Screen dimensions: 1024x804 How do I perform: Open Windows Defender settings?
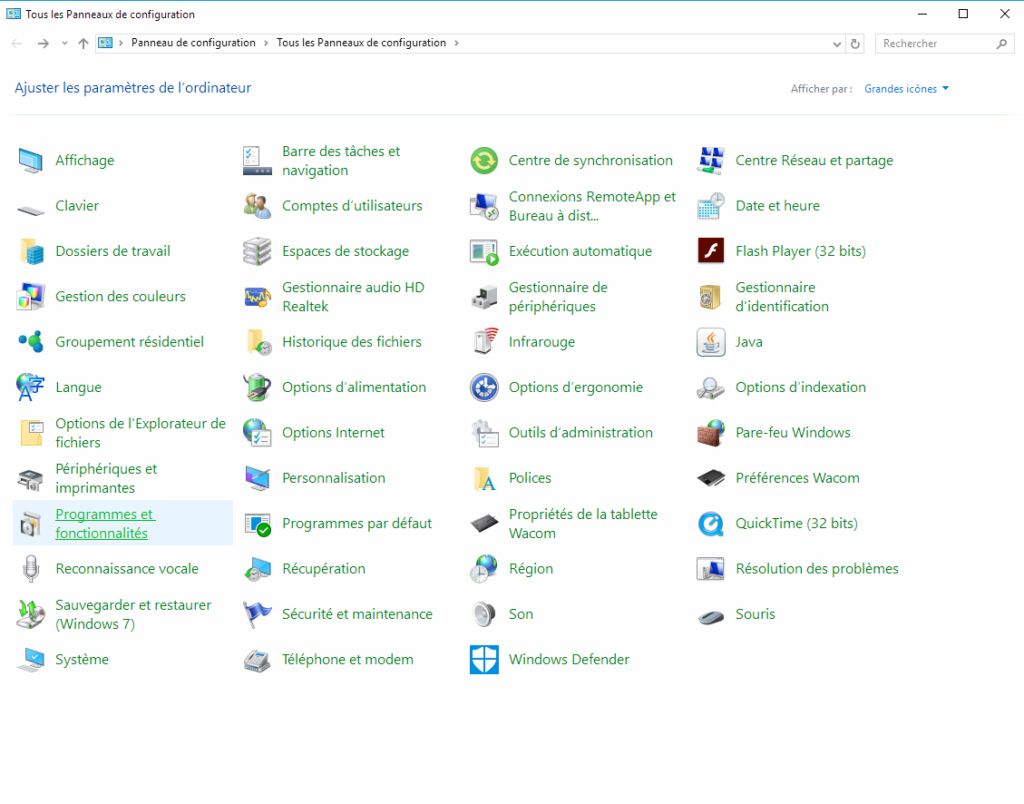pos(568,659)
